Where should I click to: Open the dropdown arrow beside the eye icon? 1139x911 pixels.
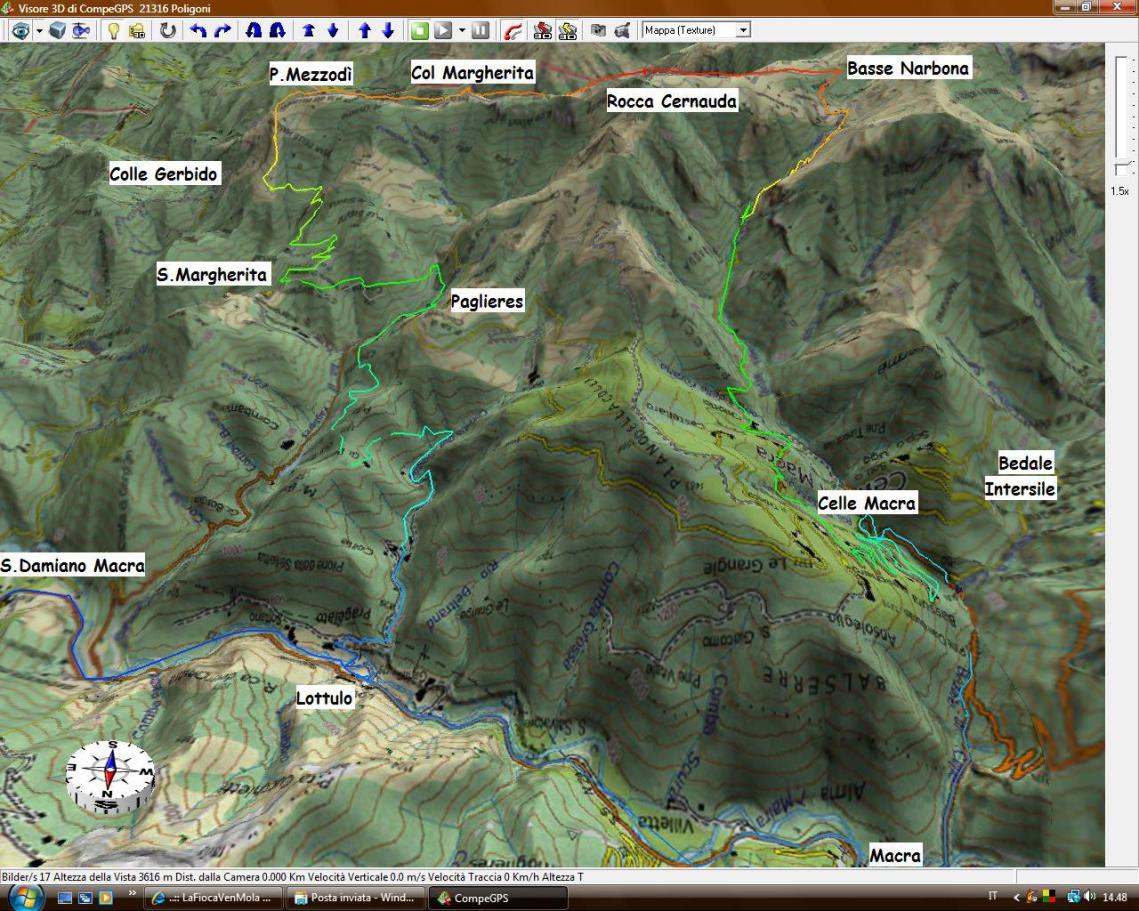pyautogui.click(x=39, y=31)
